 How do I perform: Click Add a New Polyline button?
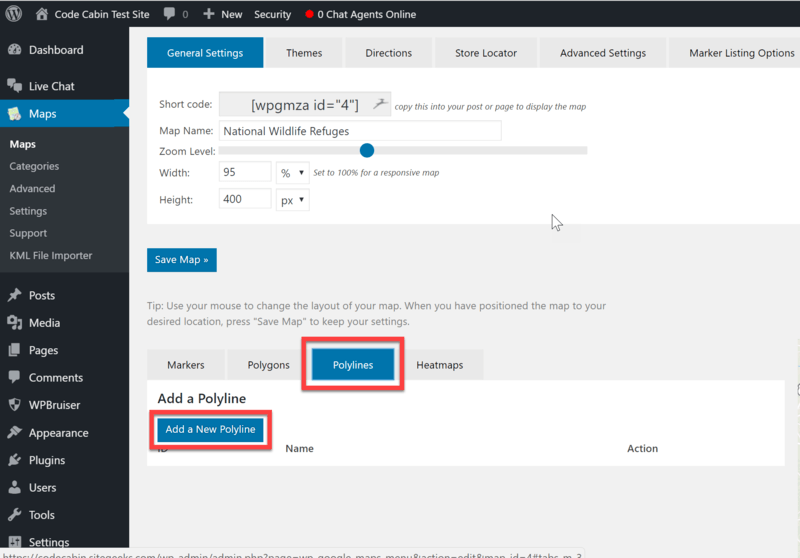click(x=210, y=429)
